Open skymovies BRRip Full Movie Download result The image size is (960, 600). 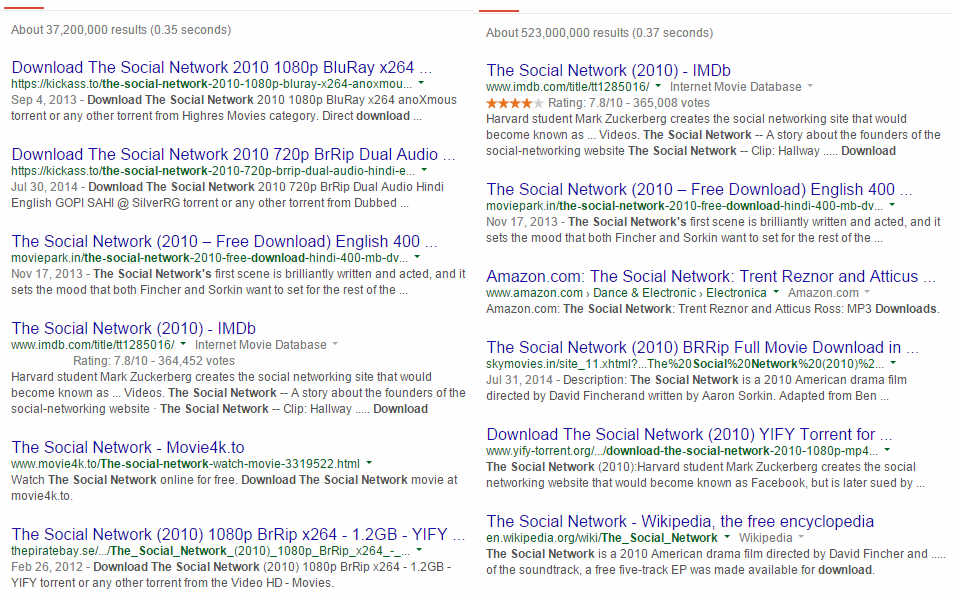click(702, 347)
